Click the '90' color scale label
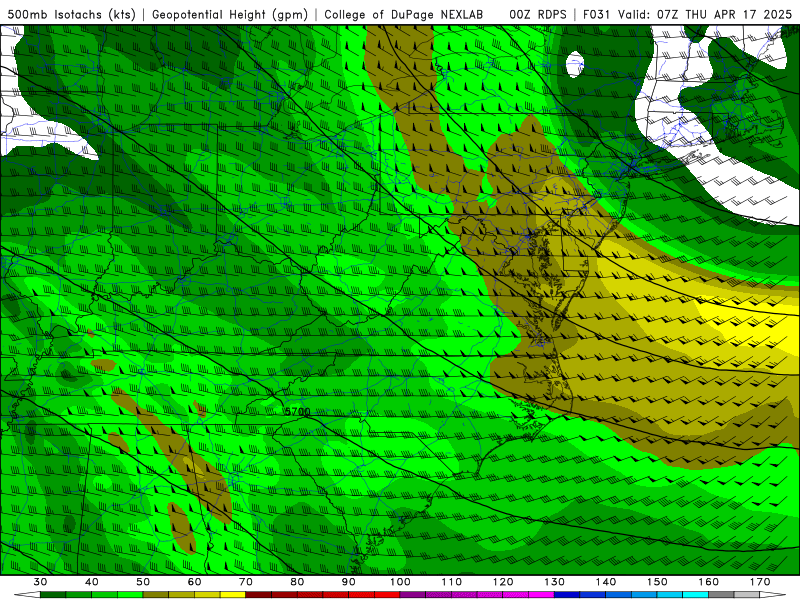The width and height of the screenshot is (800, 600). [x=348, y=582]
